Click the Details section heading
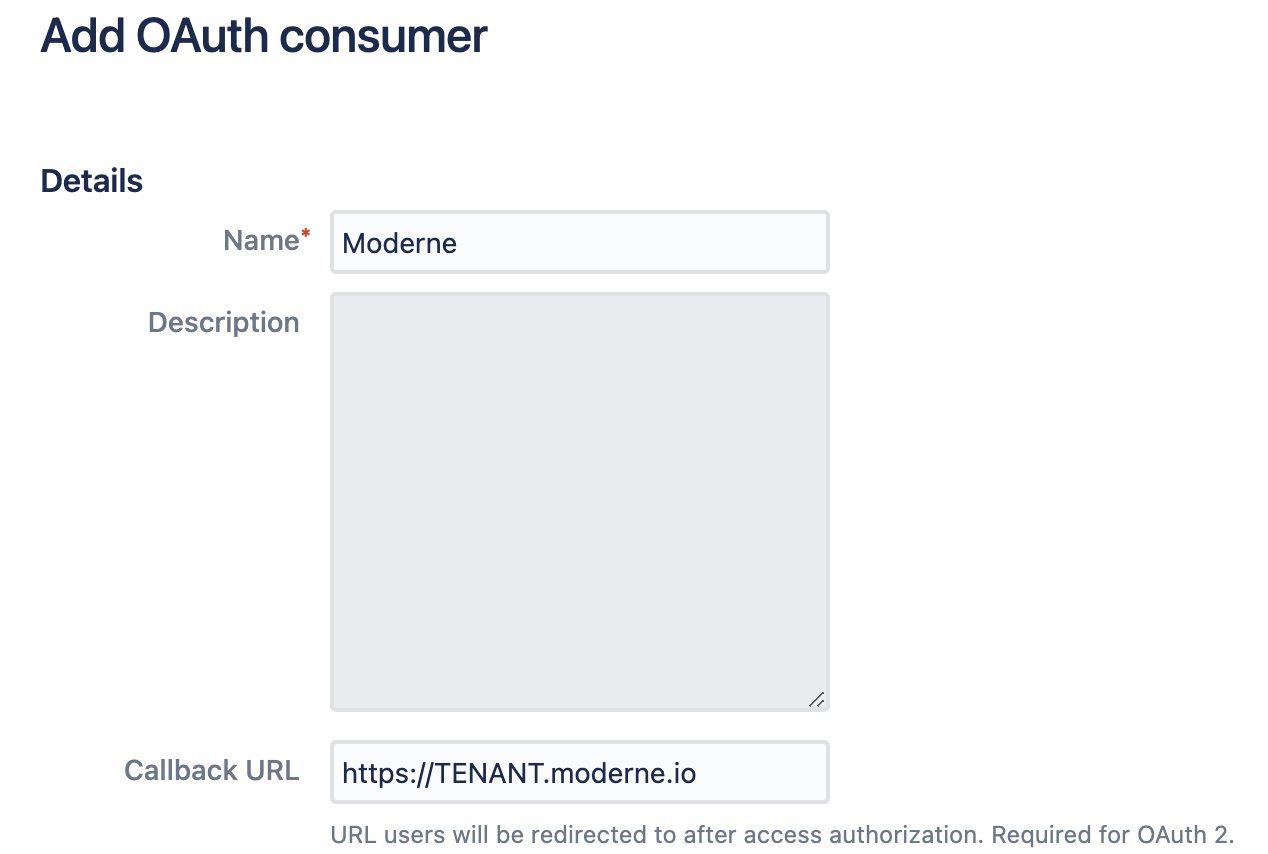Image resolution: width=1268 pixels, height=854 pixels. pyautogui.click(x=92, y=182)
